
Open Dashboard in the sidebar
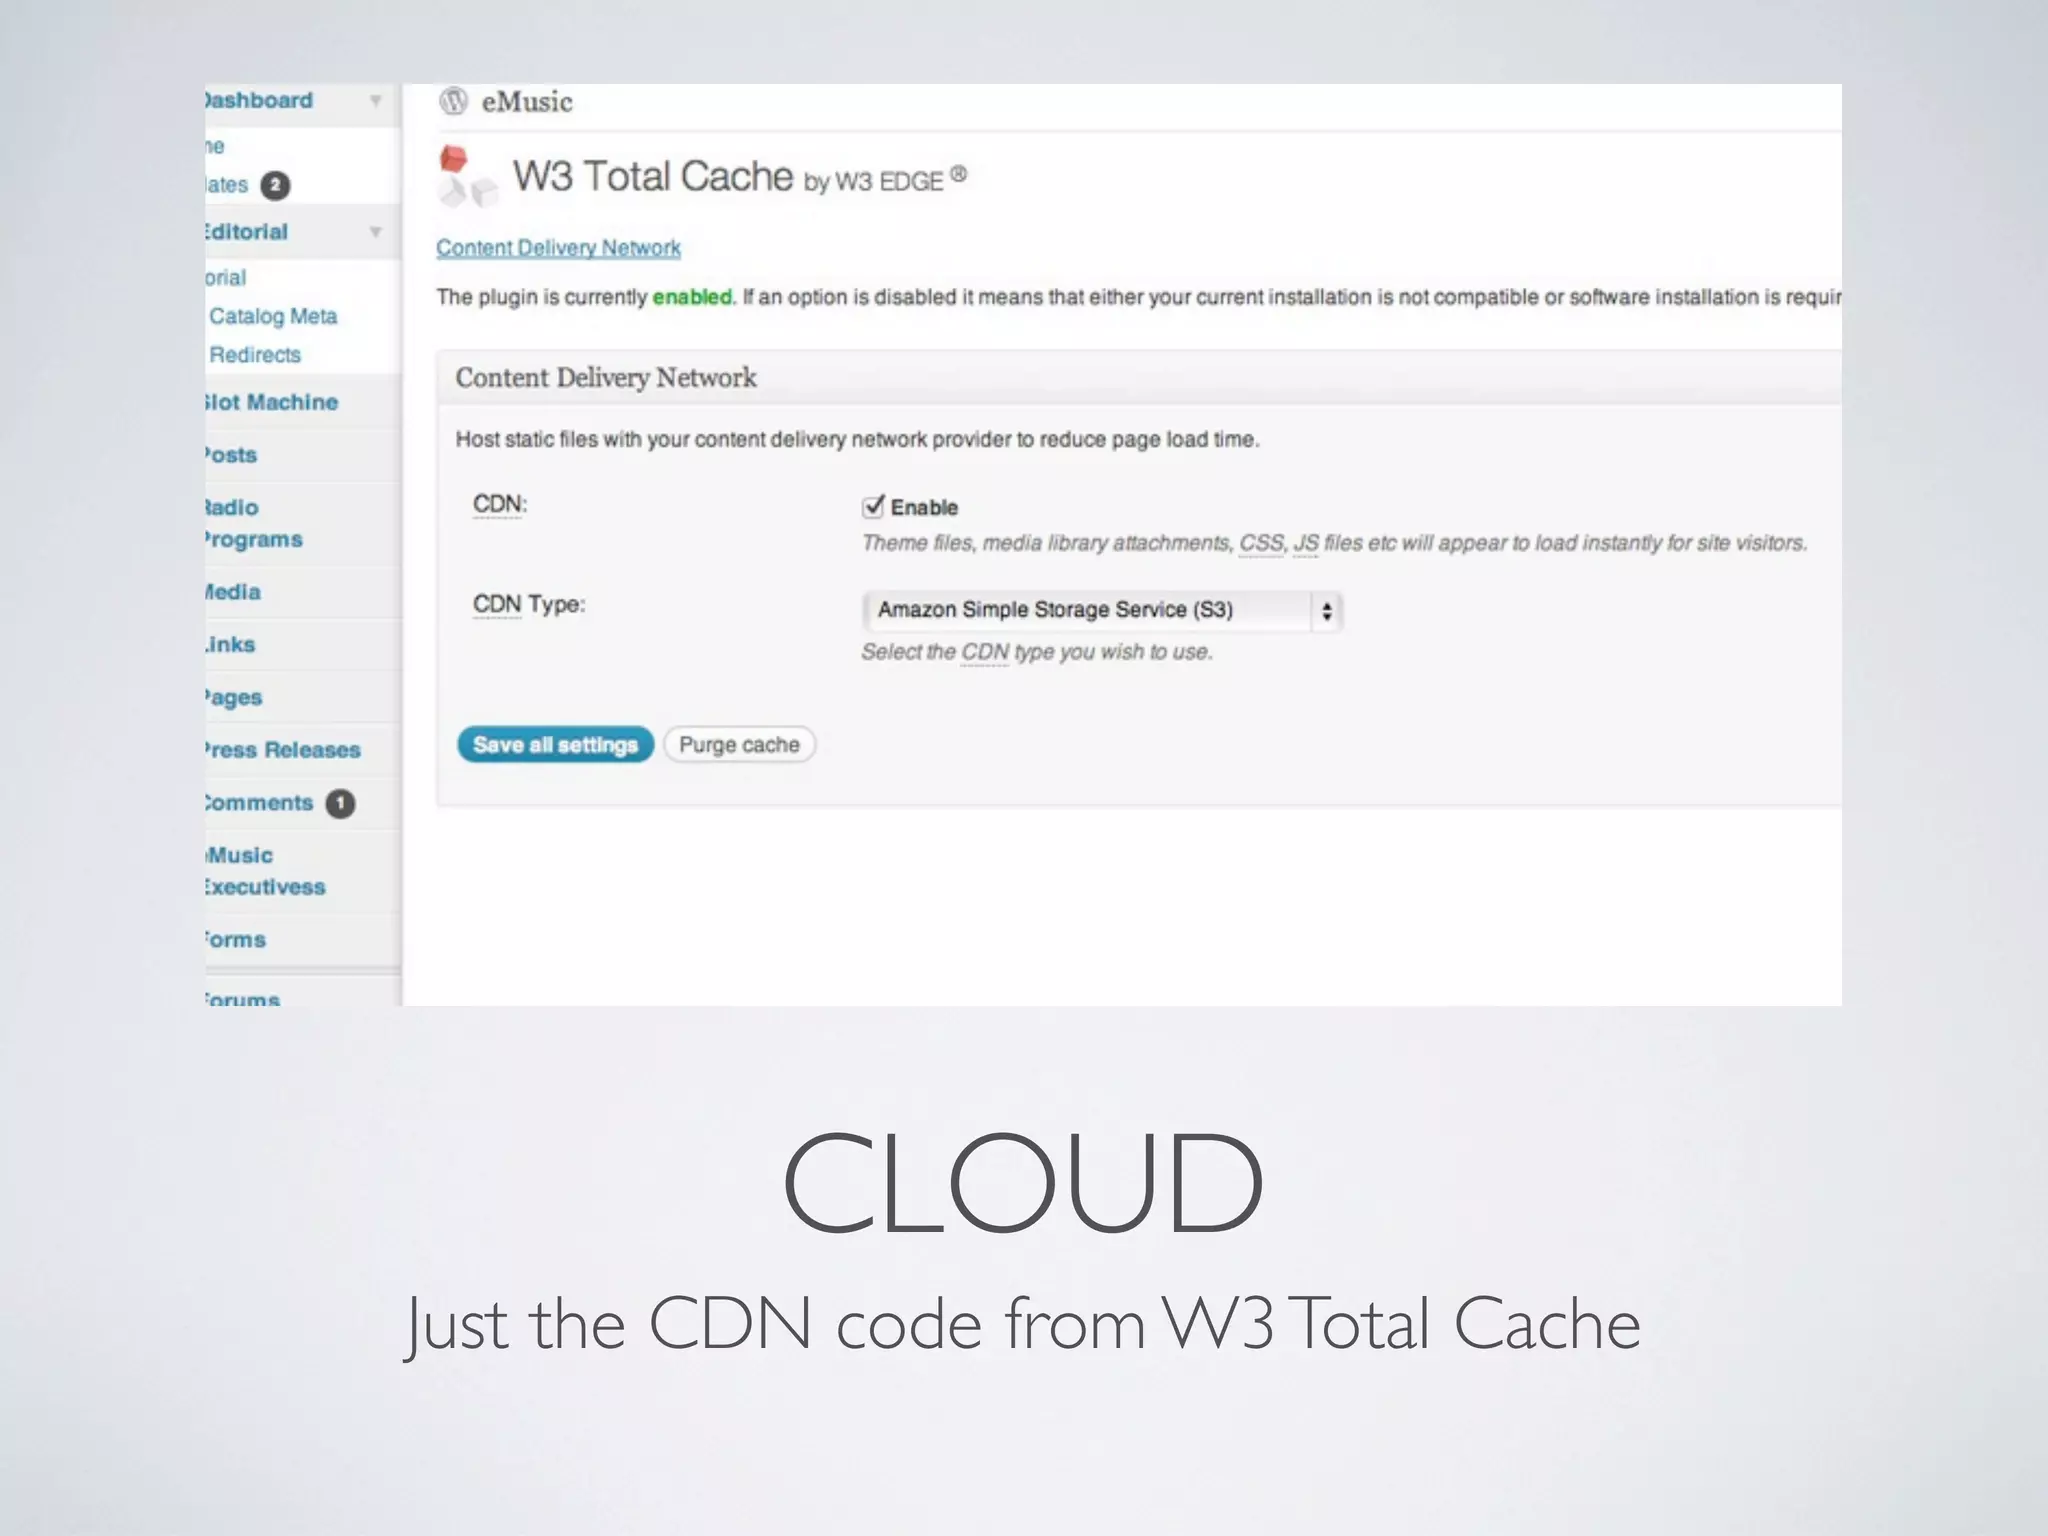tap(260, 100)
